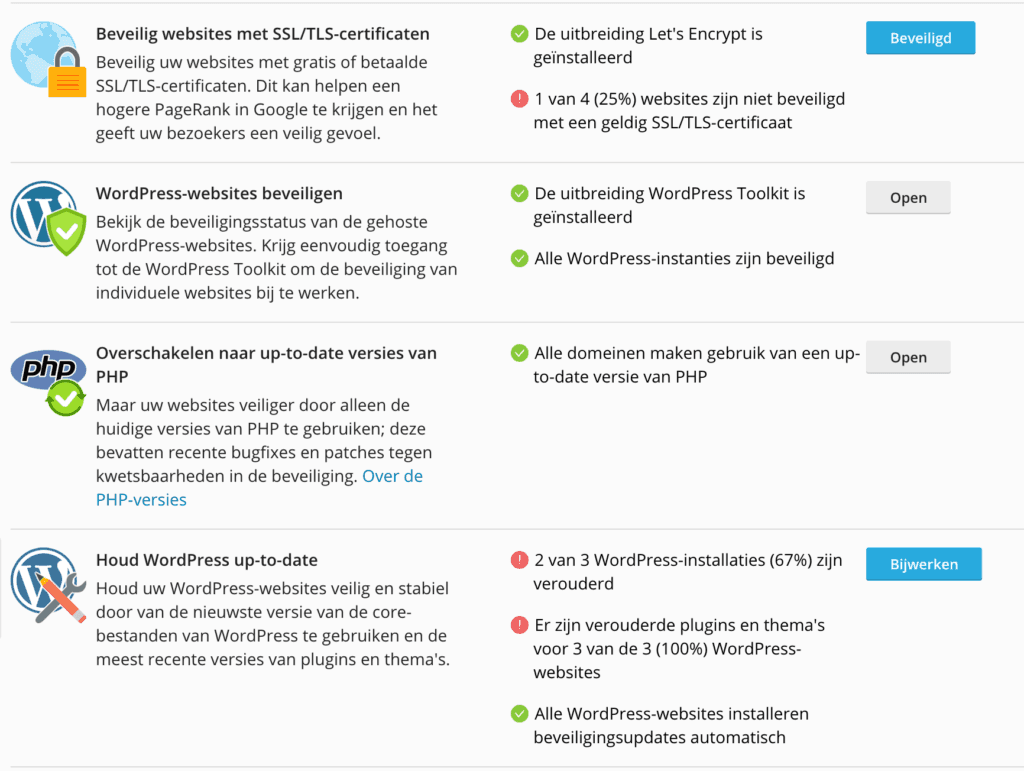Open the WordPress-websites beveiligen section
The width and height of the screenshot is (1024, 771).
[x=907, y=198]
